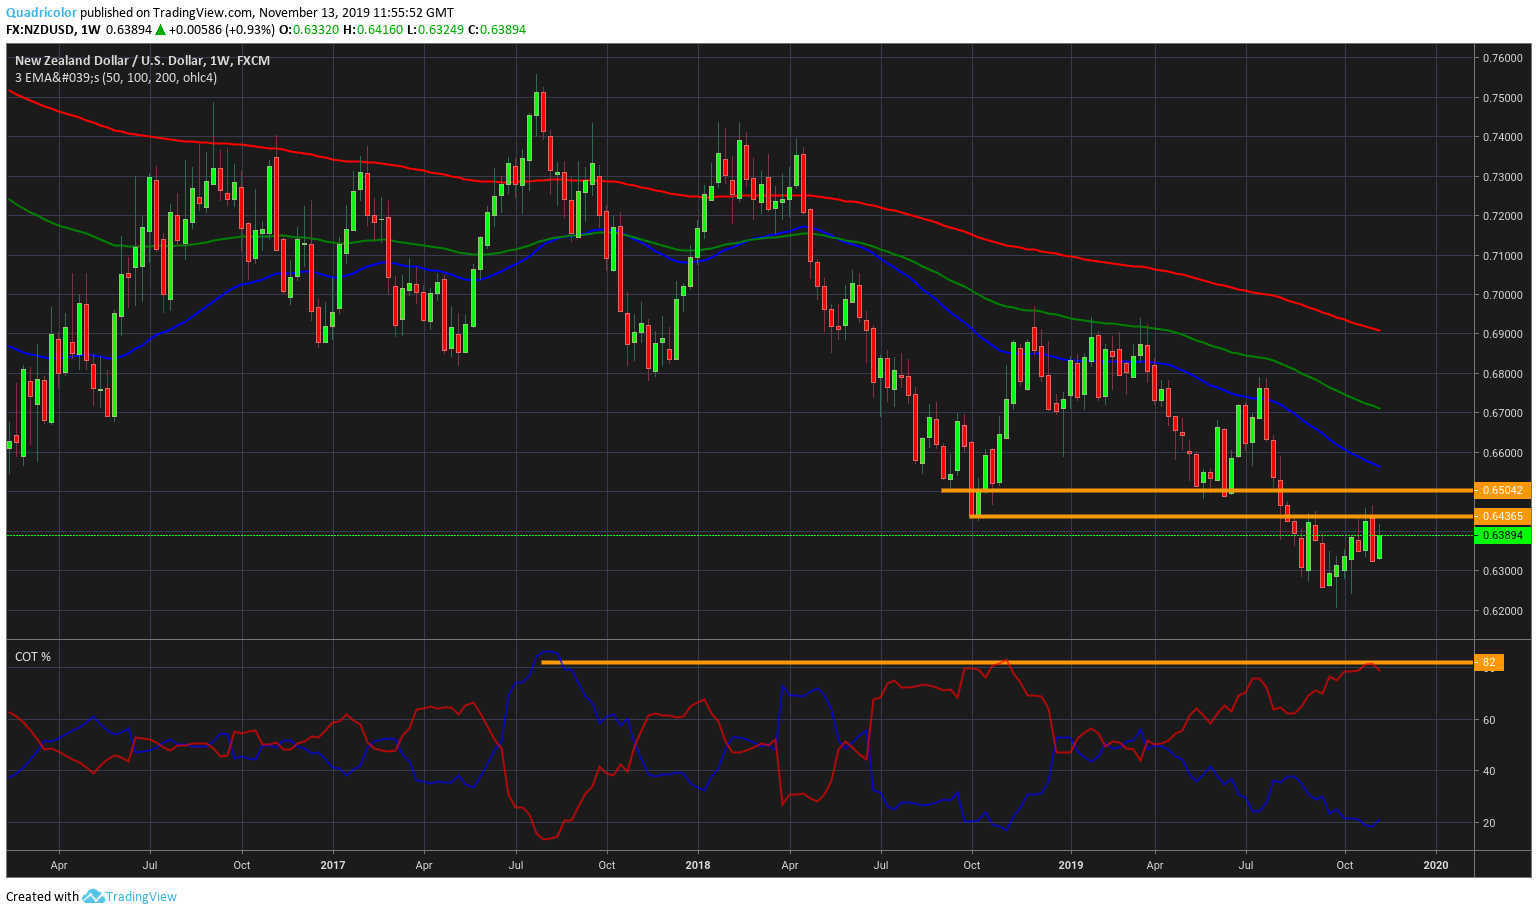The width and height of the screenshot is (1538, 914).
Task: Click the 0.66000 price axis value
Action: click(x=1502, y=453)
